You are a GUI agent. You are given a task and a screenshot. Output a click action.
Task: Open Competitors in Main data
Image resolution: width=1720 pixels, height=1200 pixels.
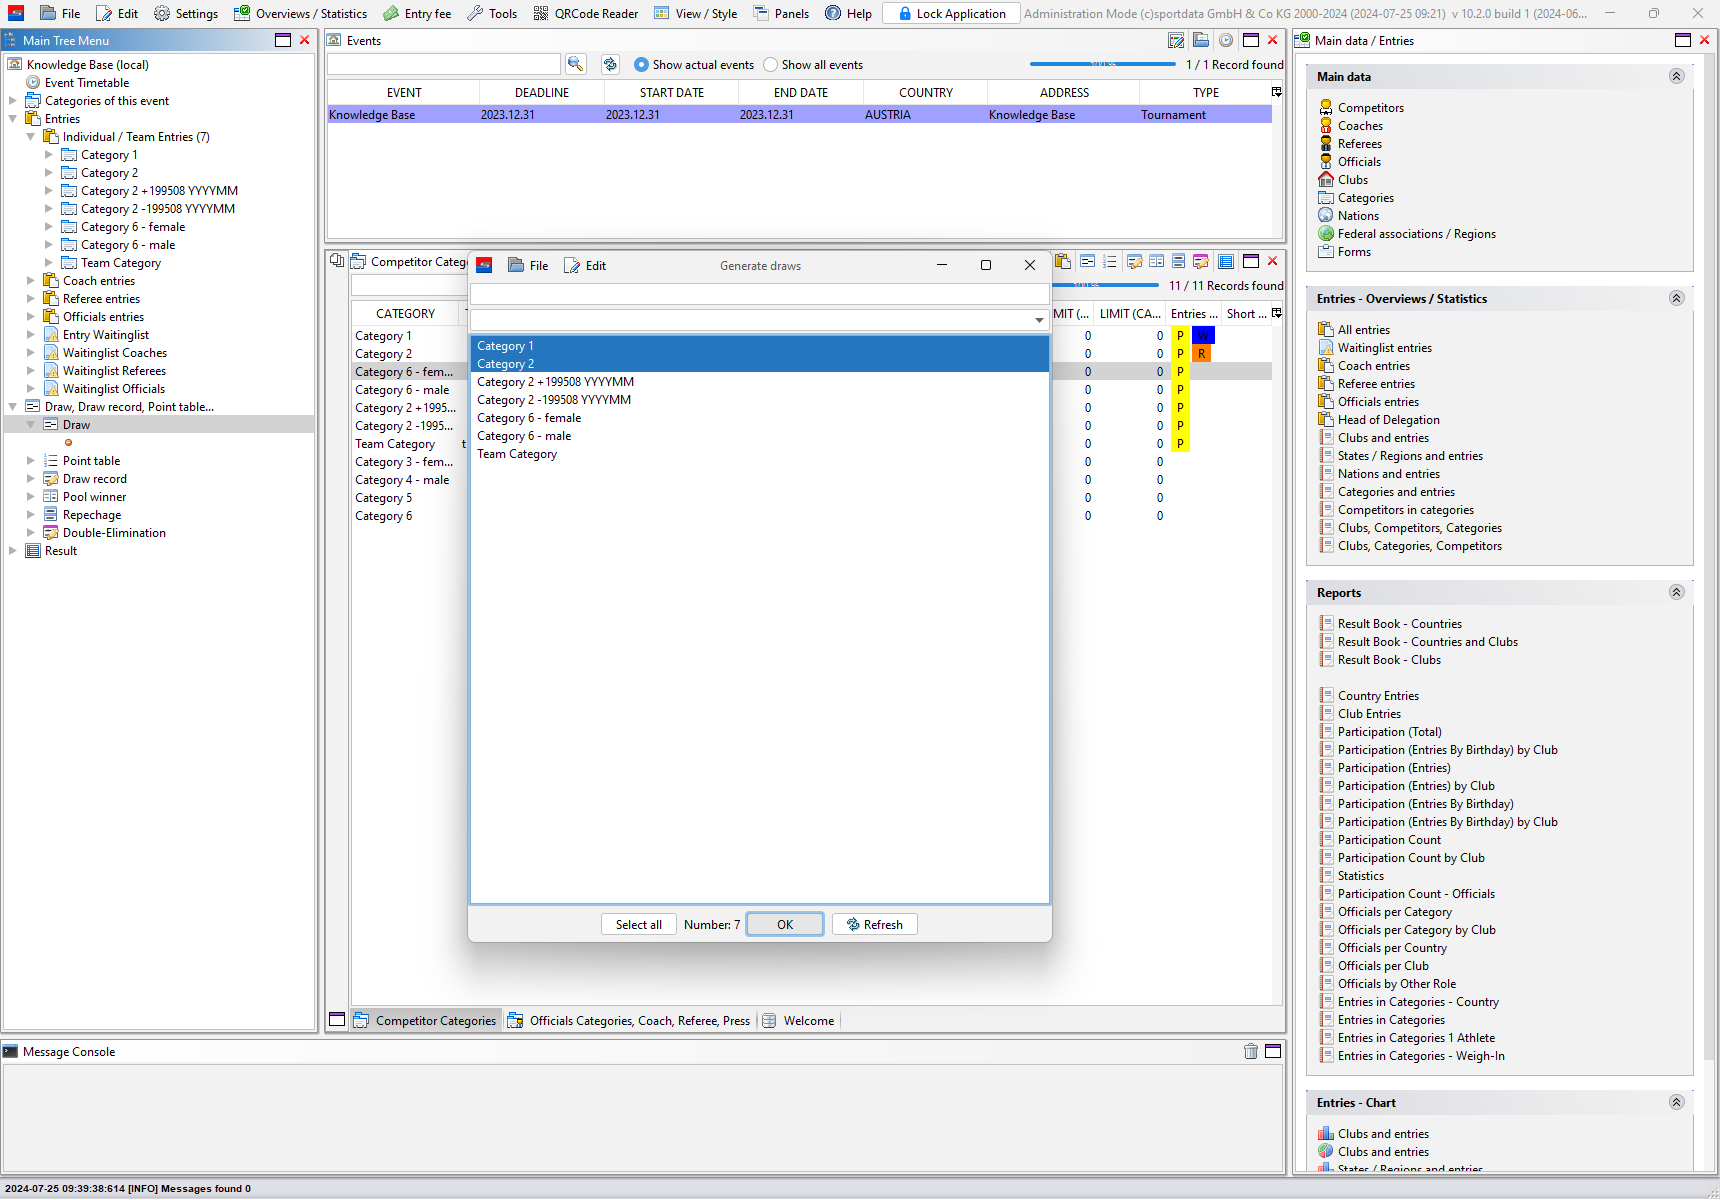1370,108
